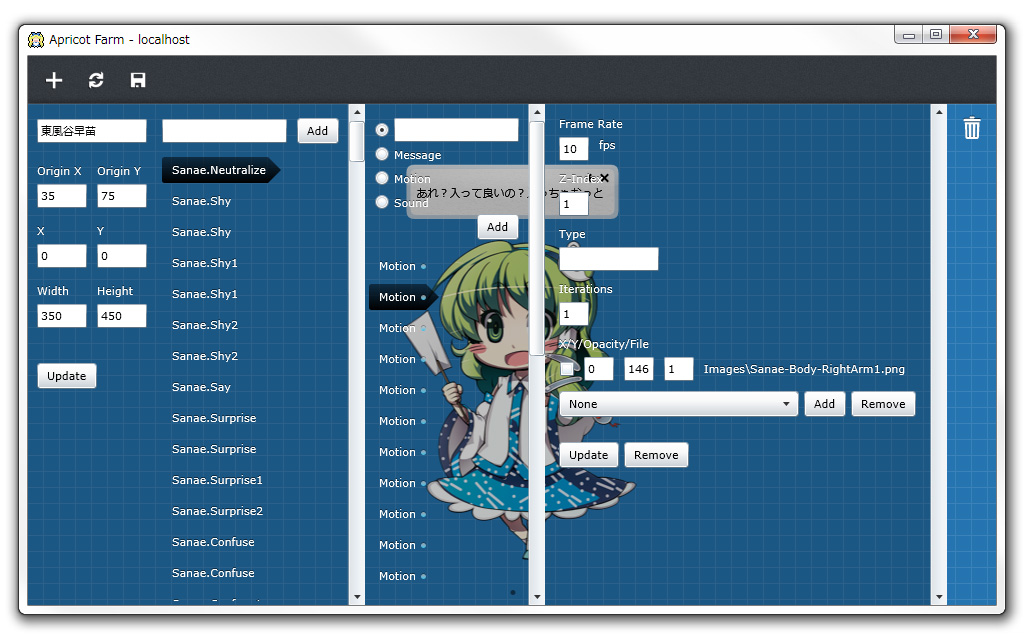Close the Japanese message bubble with its X

click(x=604, y=178)
